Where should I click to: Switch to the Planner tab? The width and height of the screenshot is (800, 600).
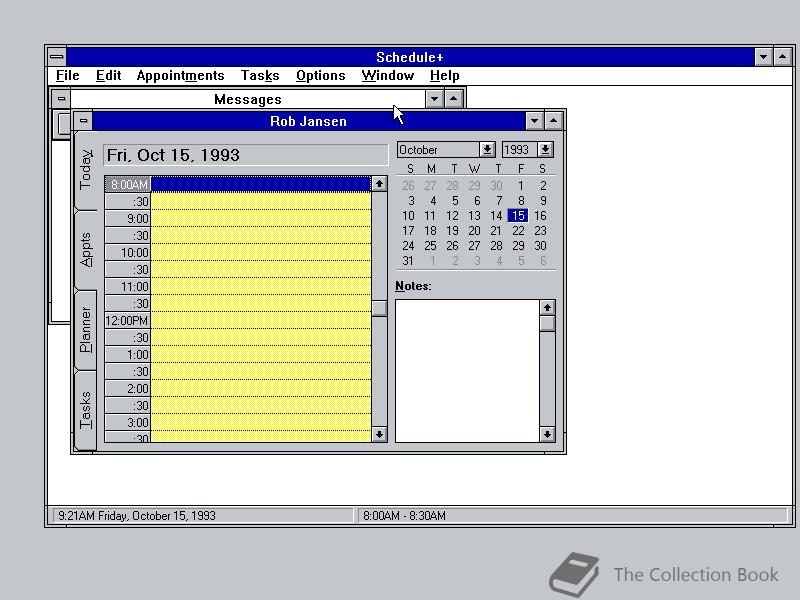[x=86, y=330]
